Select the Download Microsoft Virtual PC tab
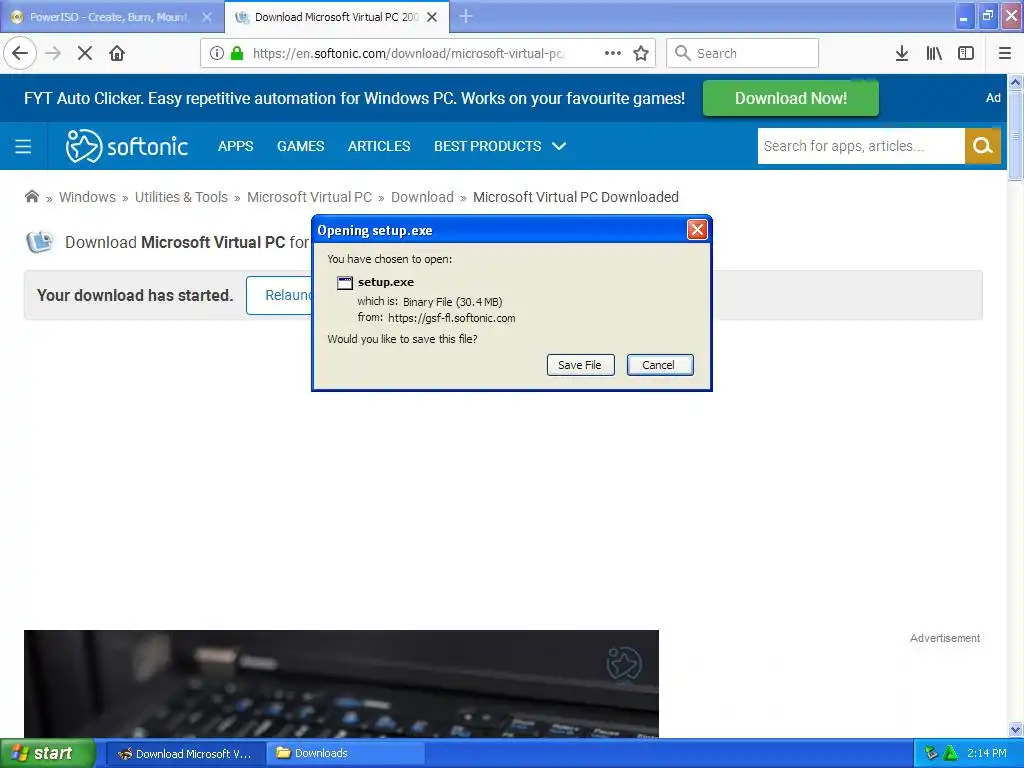The width and height of the screenshot is (1024, 768). tap(336, 17)
